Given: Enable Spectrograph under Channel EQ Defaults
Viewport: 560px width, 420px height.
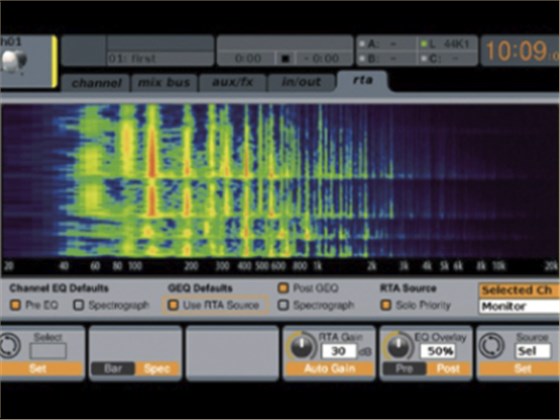Looking at the screenshot, I should 79,305.
